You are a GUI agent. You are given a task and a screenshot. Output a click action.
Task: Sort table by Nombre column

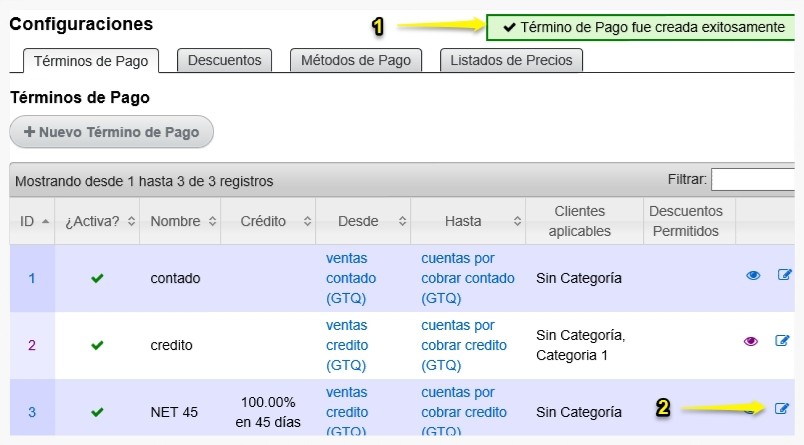click(x=180, y=221)
